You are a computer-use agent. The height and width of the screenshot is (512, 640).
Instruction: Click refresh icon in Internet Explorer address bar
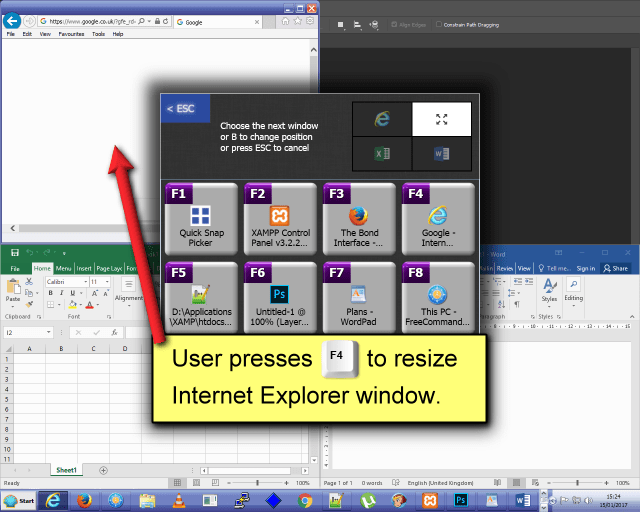tap(166, 21)
